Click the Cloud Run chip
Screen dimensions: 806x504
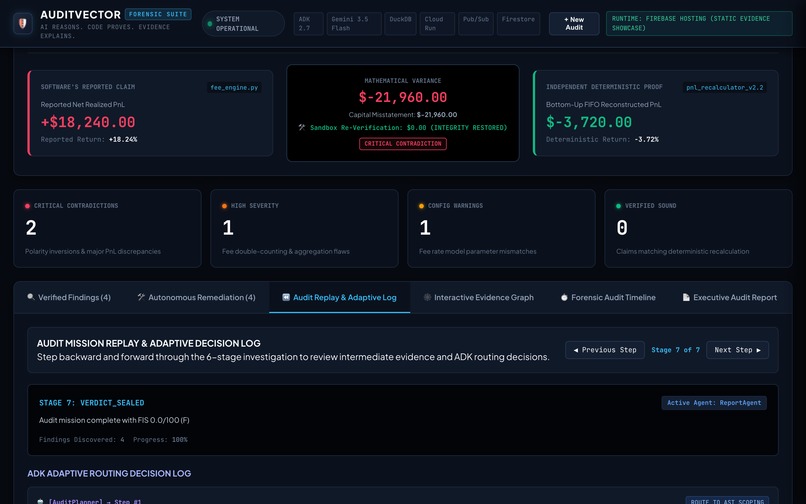click(x=437, y=24)
